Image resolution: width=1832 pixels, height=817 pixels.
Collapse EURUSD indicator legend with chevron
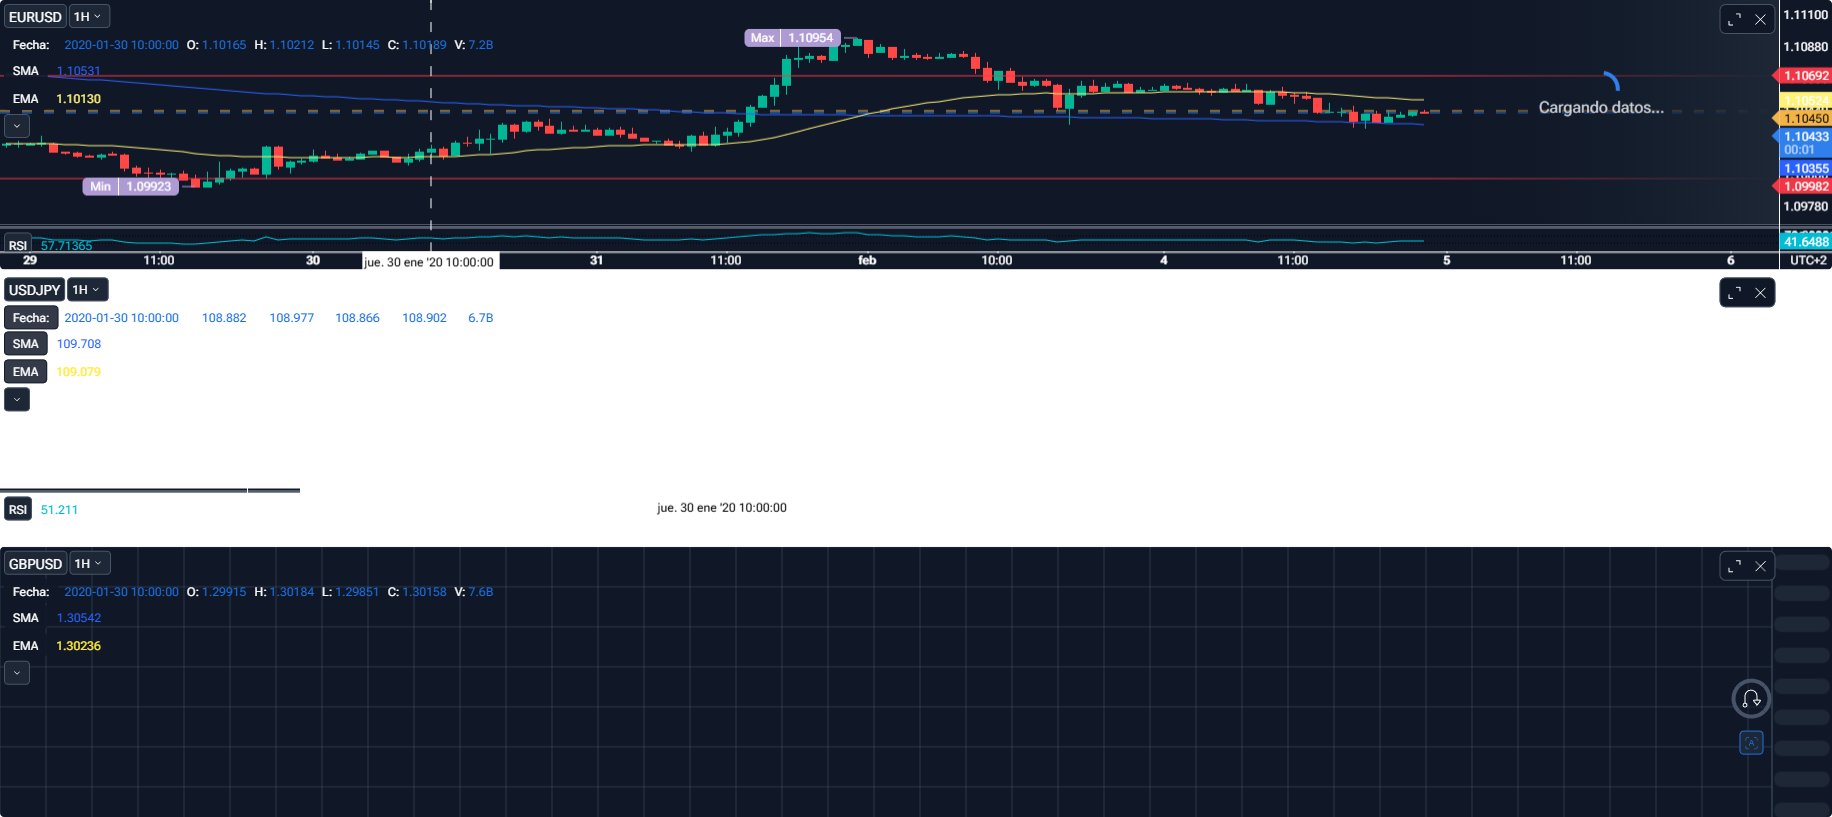coord(17,126)
